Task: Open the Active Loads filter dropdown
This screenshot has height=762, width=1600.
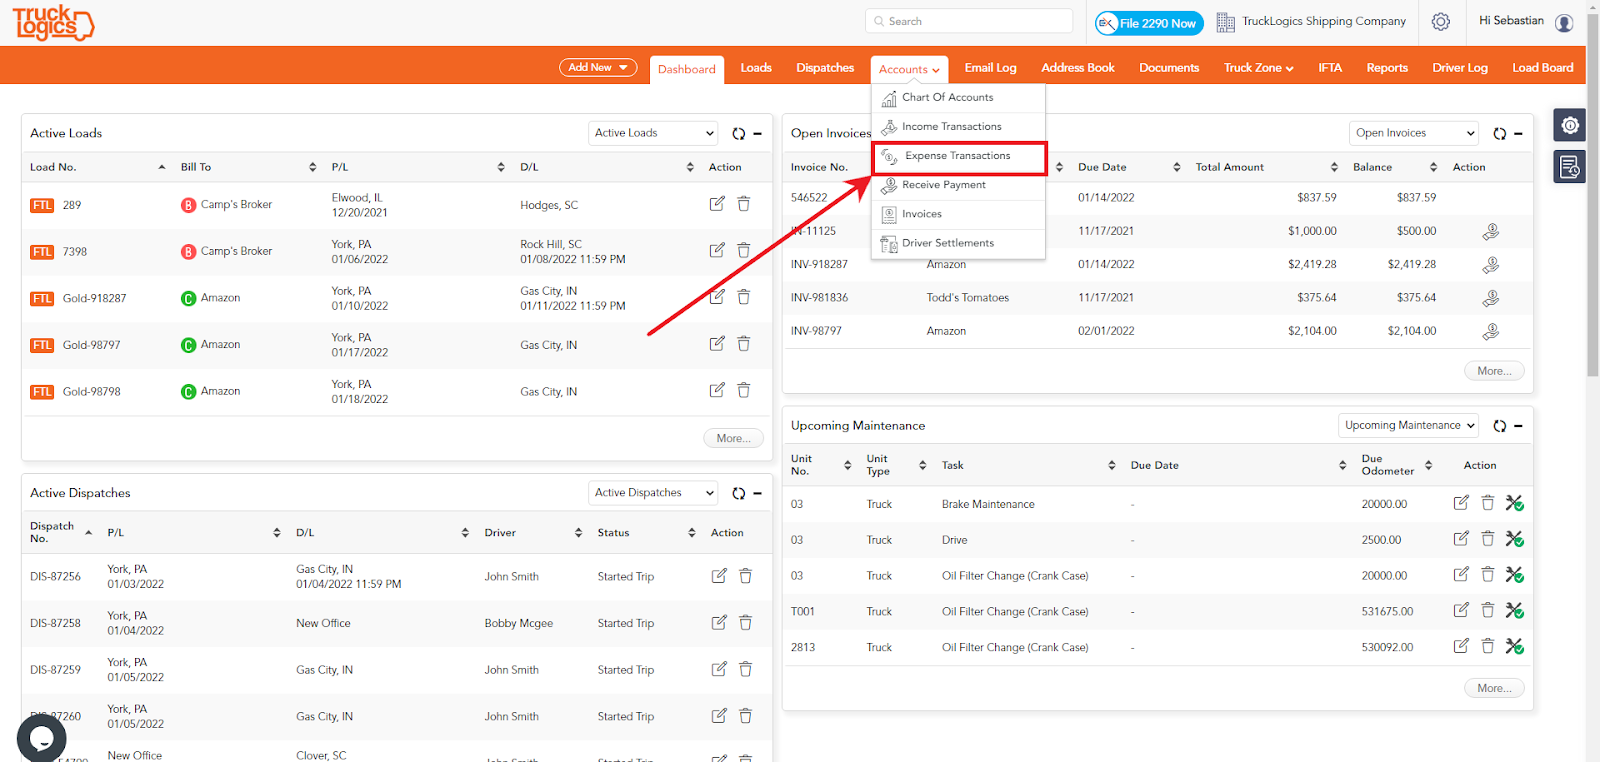Action: pos(653,133)
